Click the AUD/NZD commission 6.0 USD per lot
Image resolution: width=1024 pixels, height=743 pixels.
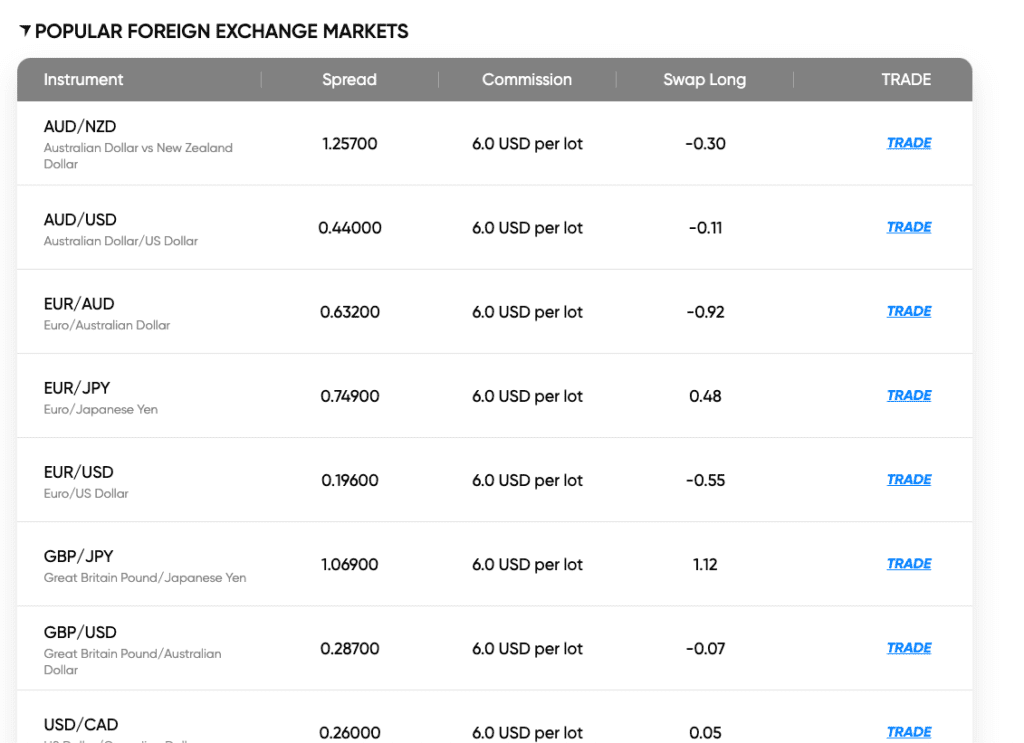tap(528, 144)
